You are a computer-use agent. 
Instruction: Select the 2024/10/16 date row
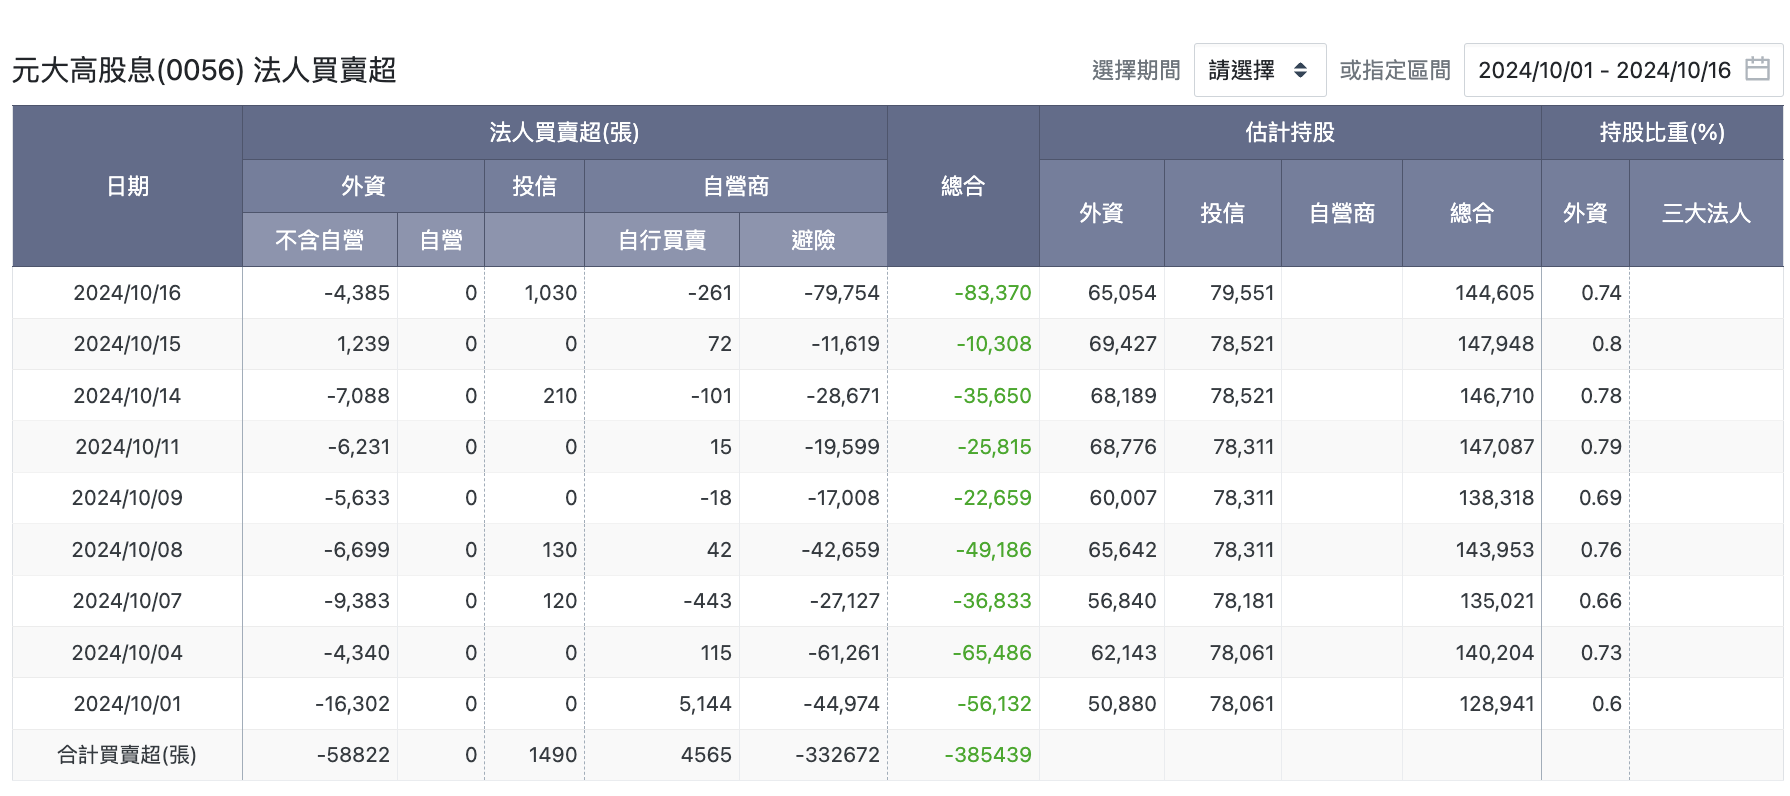click(x=897, y=293)
